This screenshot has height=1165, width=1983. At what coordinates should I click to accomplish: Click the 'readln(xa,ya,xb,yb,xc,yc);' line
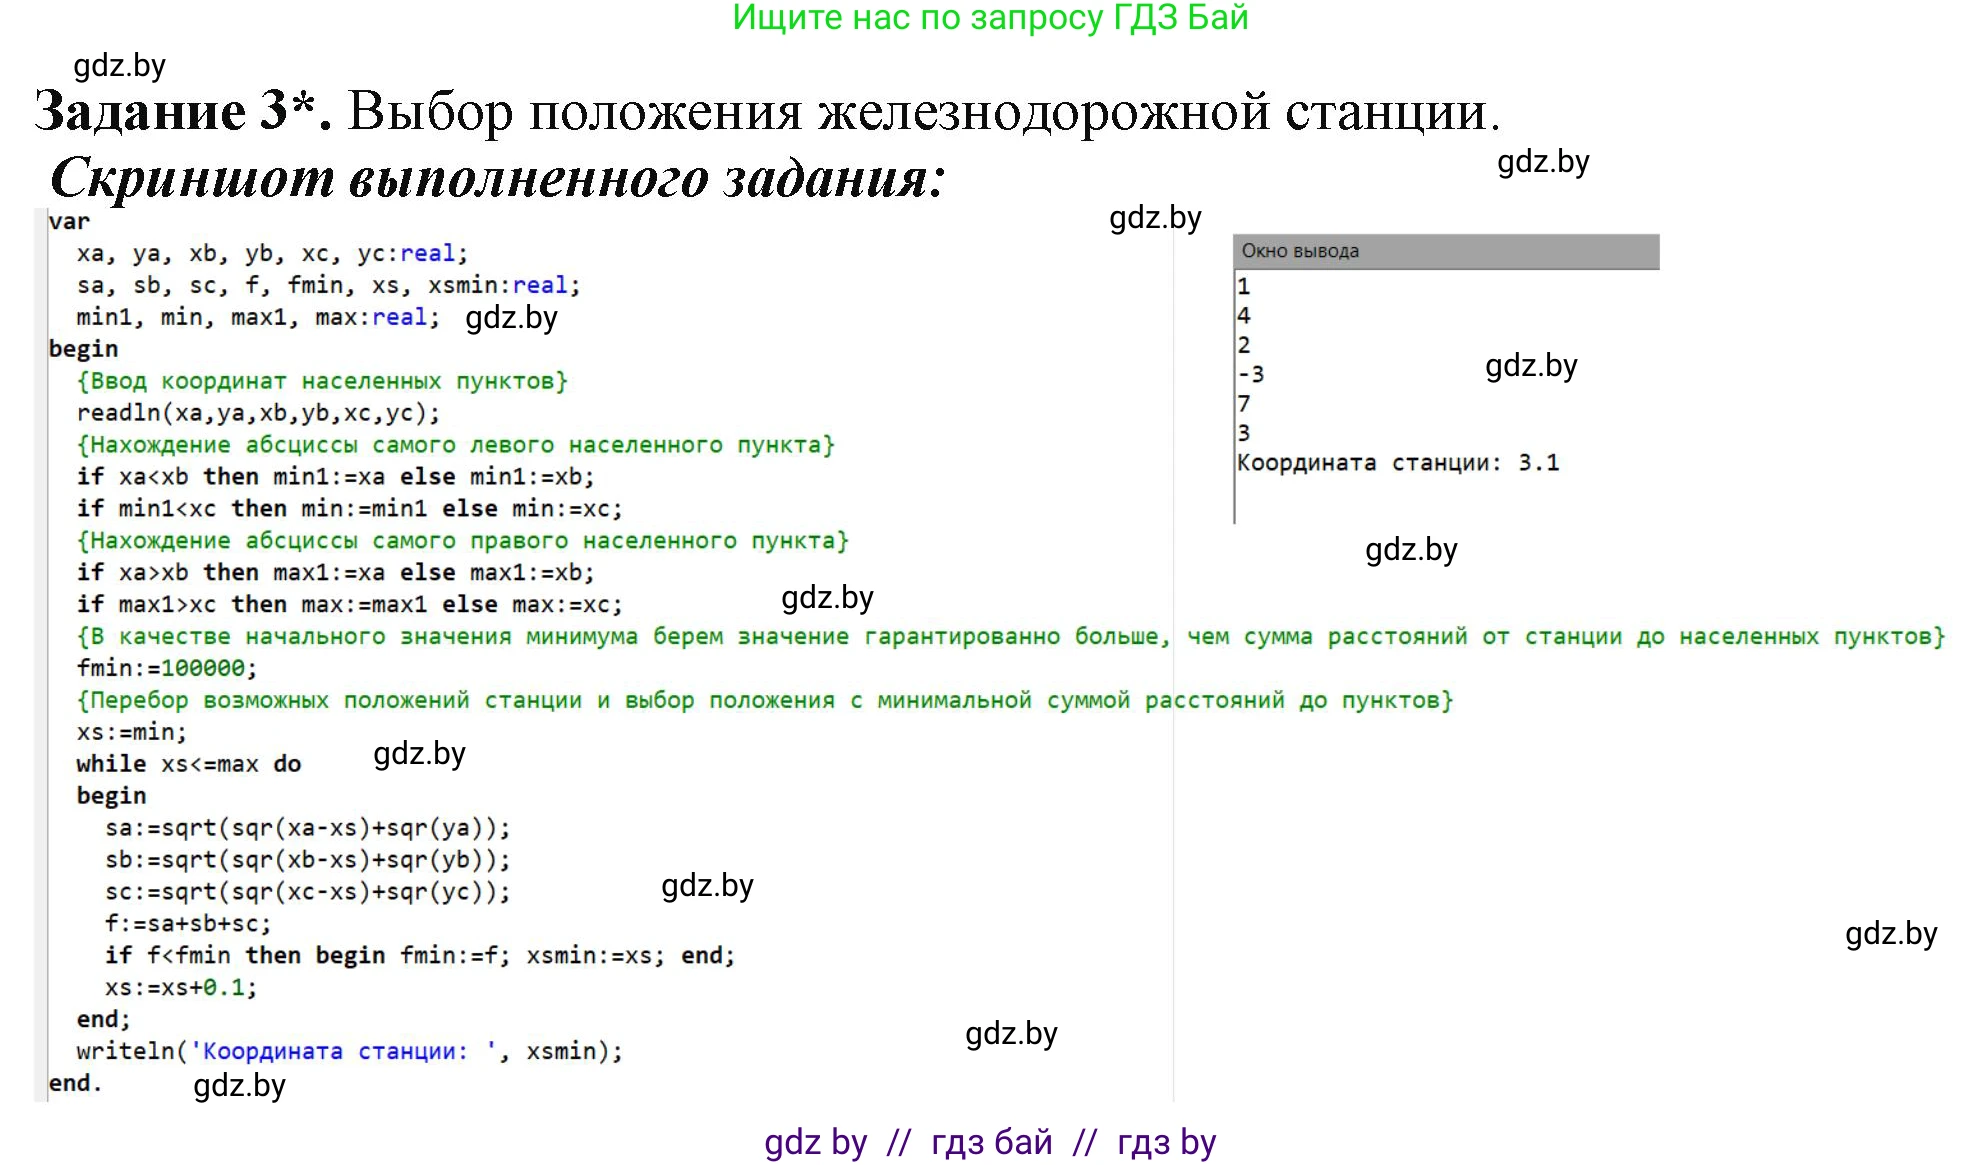point(258,413)
